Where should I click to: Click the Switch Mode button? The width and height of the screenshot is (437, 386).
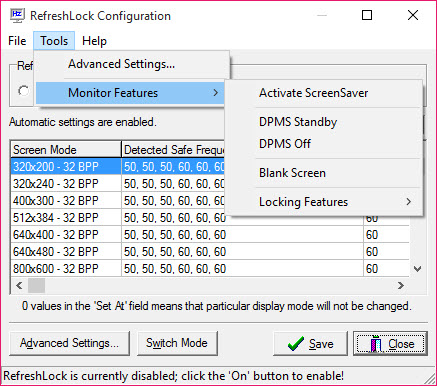point(177,343)
